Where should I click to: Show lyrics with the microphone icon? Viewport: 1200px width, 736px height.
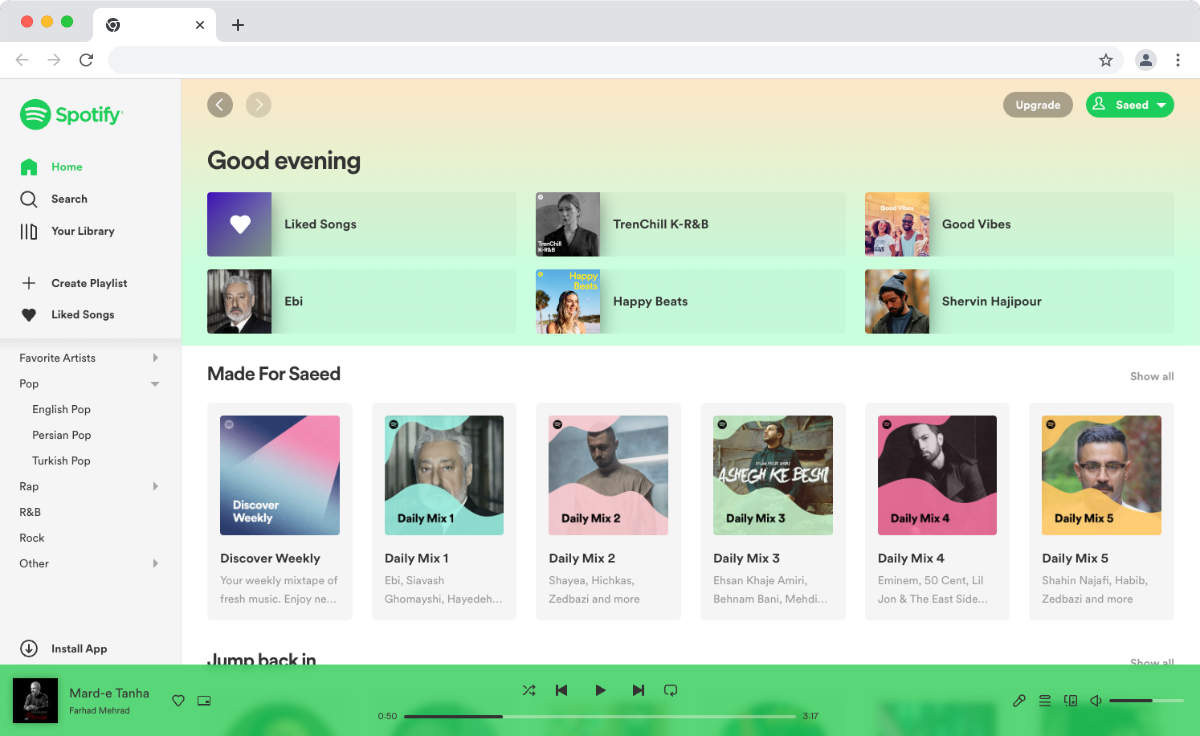(1019, 701)
